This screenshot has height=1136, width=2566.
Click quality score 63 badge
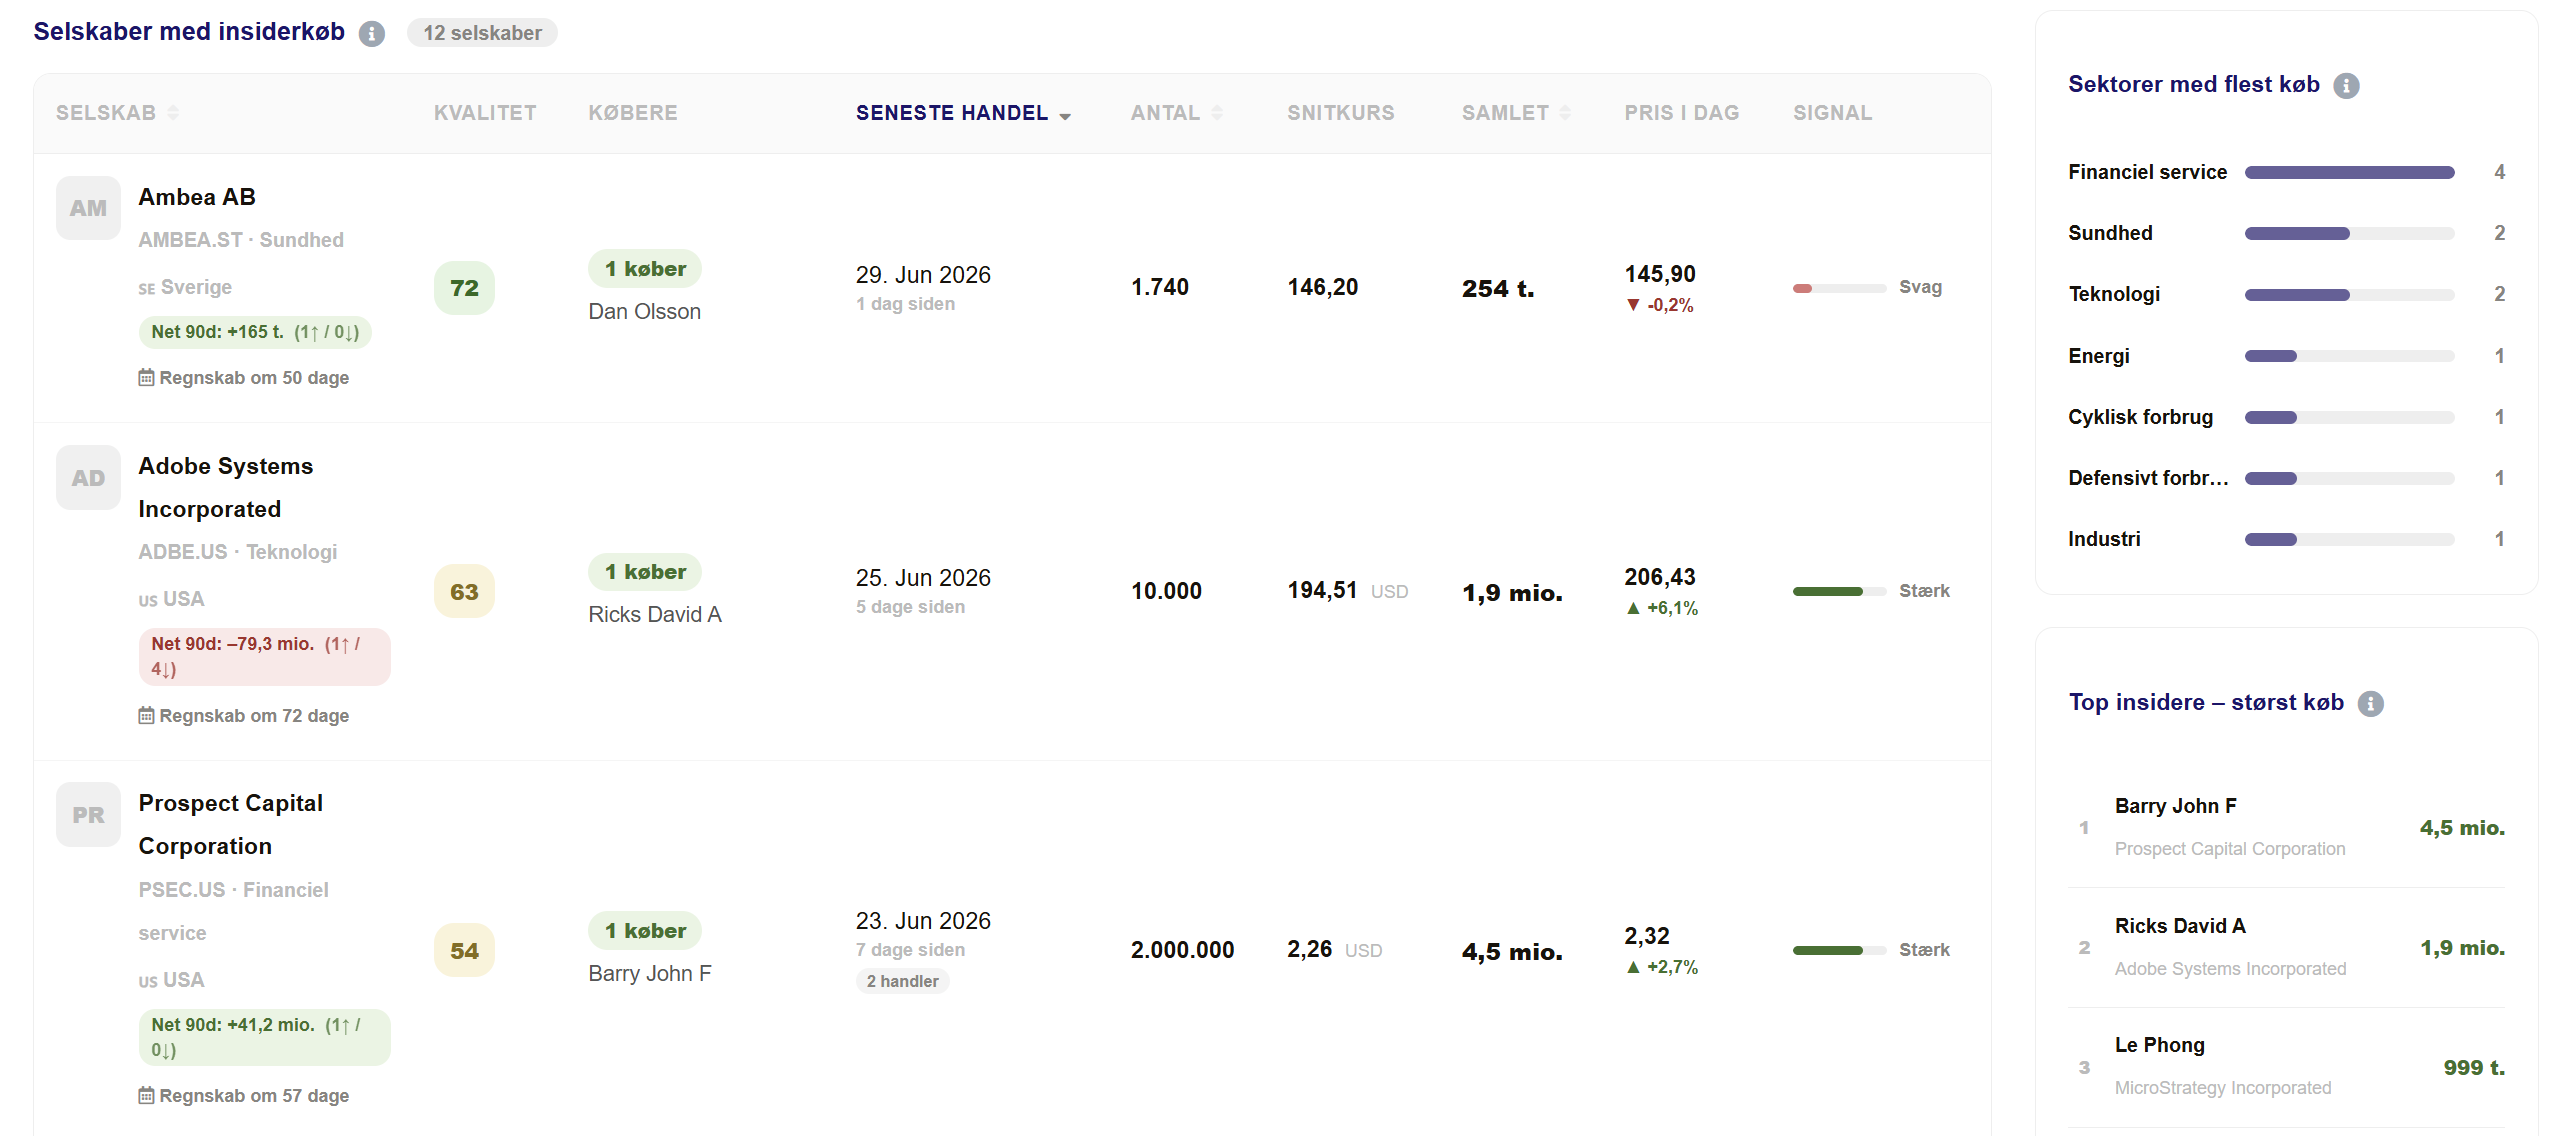464,592
